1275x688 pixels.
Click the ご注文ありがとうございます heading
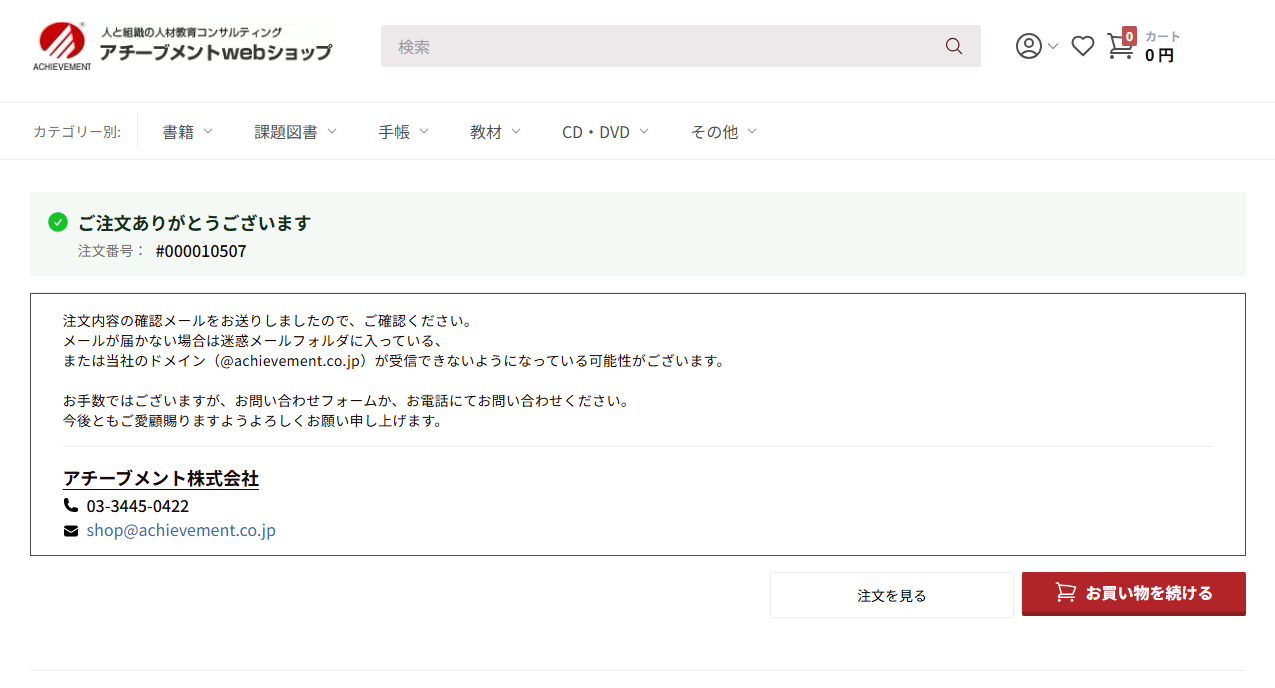pos(195,222)
